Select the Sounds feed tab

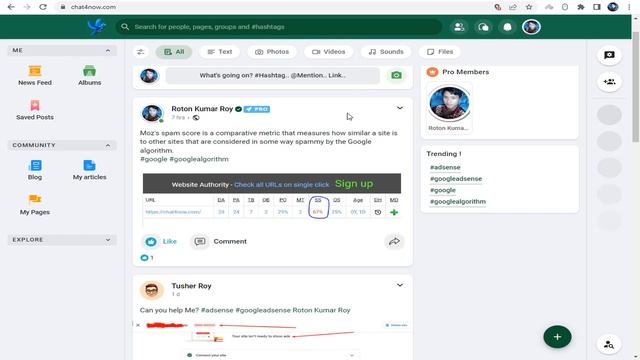tap(386, 52)
